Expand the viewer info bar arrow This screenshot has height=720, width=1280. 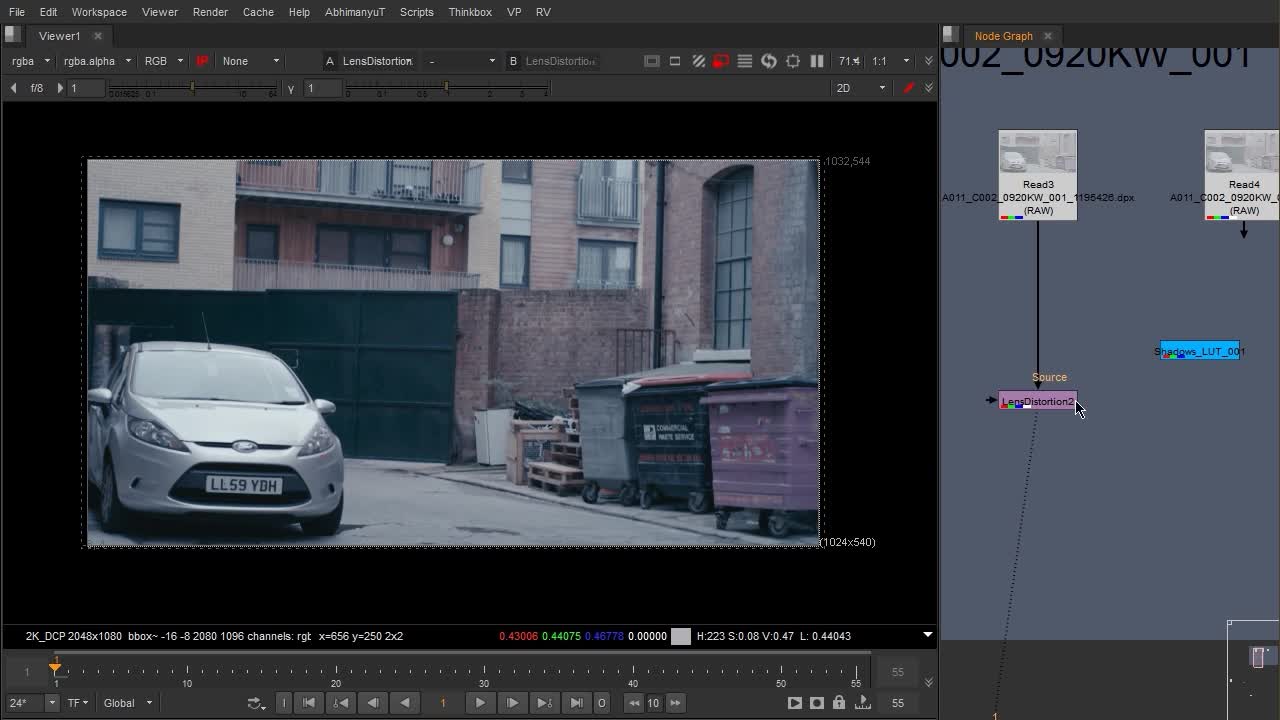pyautogui.click(x=927, y=635)
